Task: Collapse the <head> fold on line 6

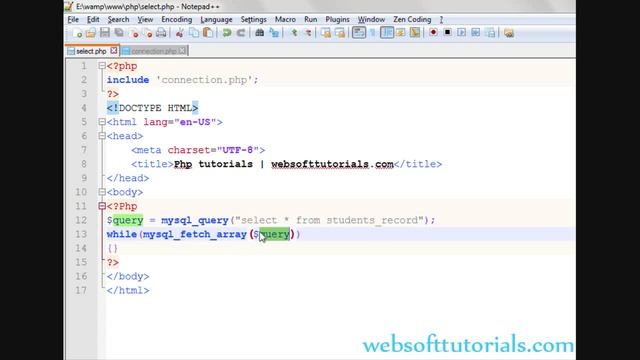Action: [102, 136]
